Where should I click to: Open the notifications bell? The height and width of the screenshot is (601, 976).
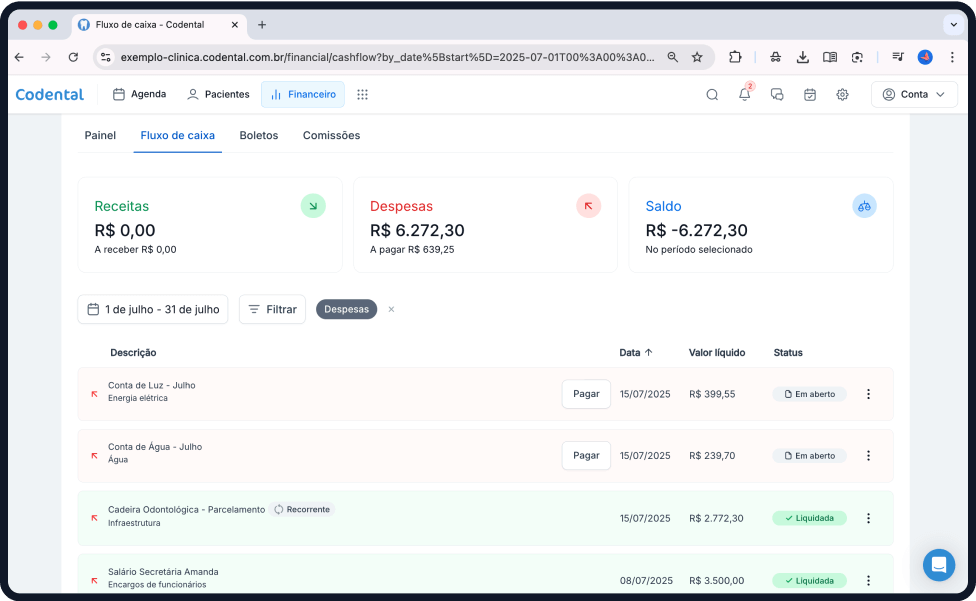point(744,94)
